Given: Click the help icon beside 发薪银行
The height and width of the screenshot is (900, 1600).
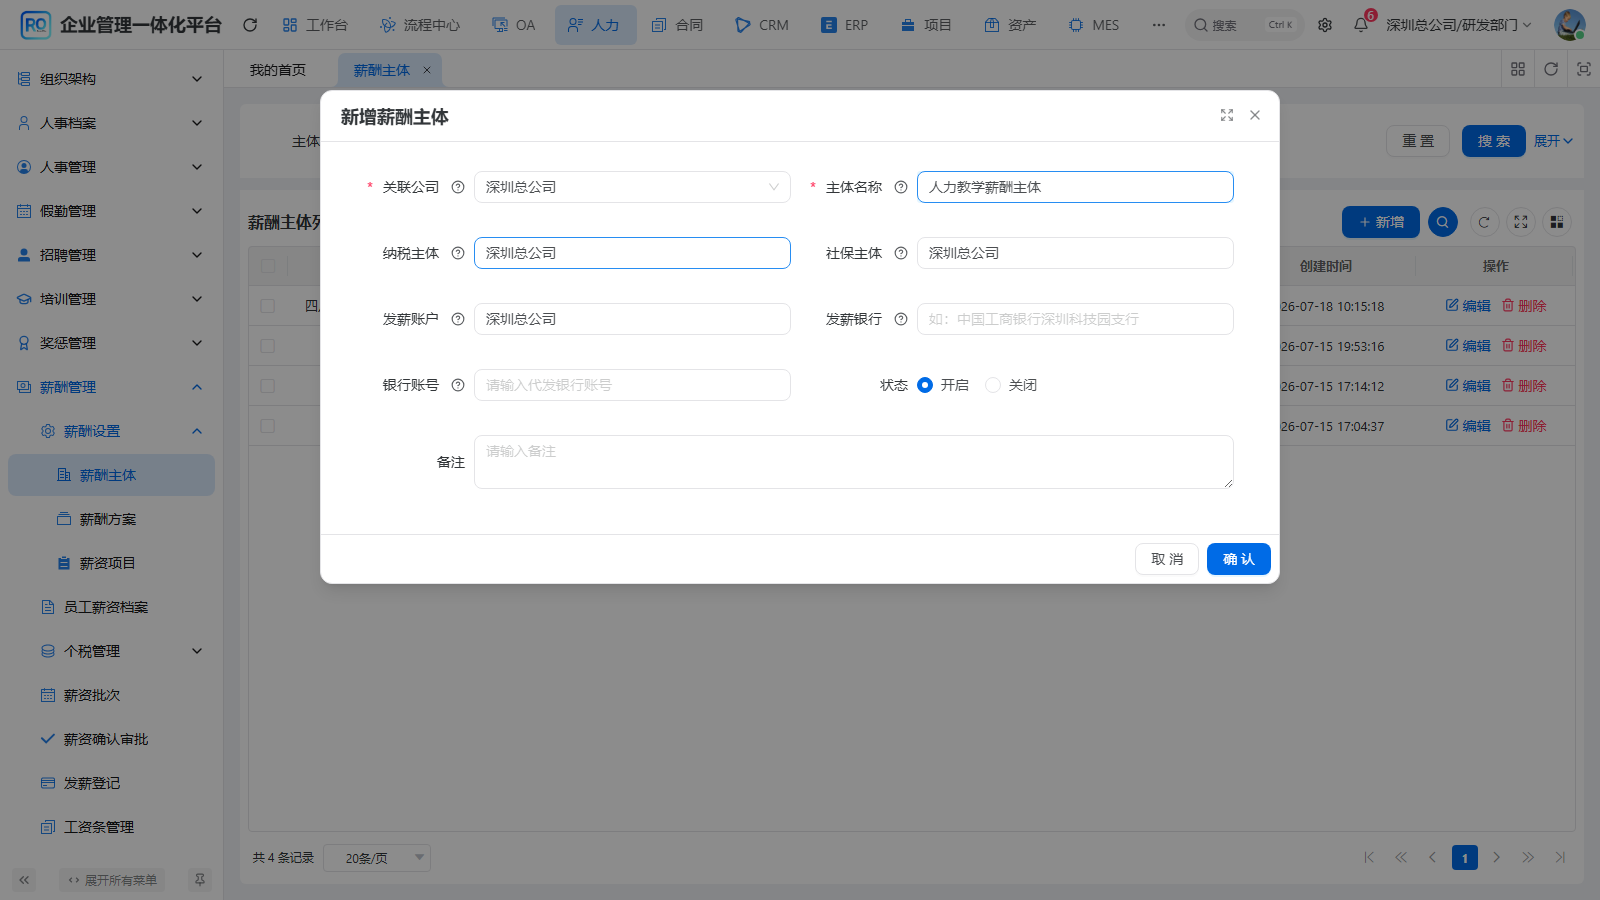Looking at the screenshot, I should tap(901, 319).
